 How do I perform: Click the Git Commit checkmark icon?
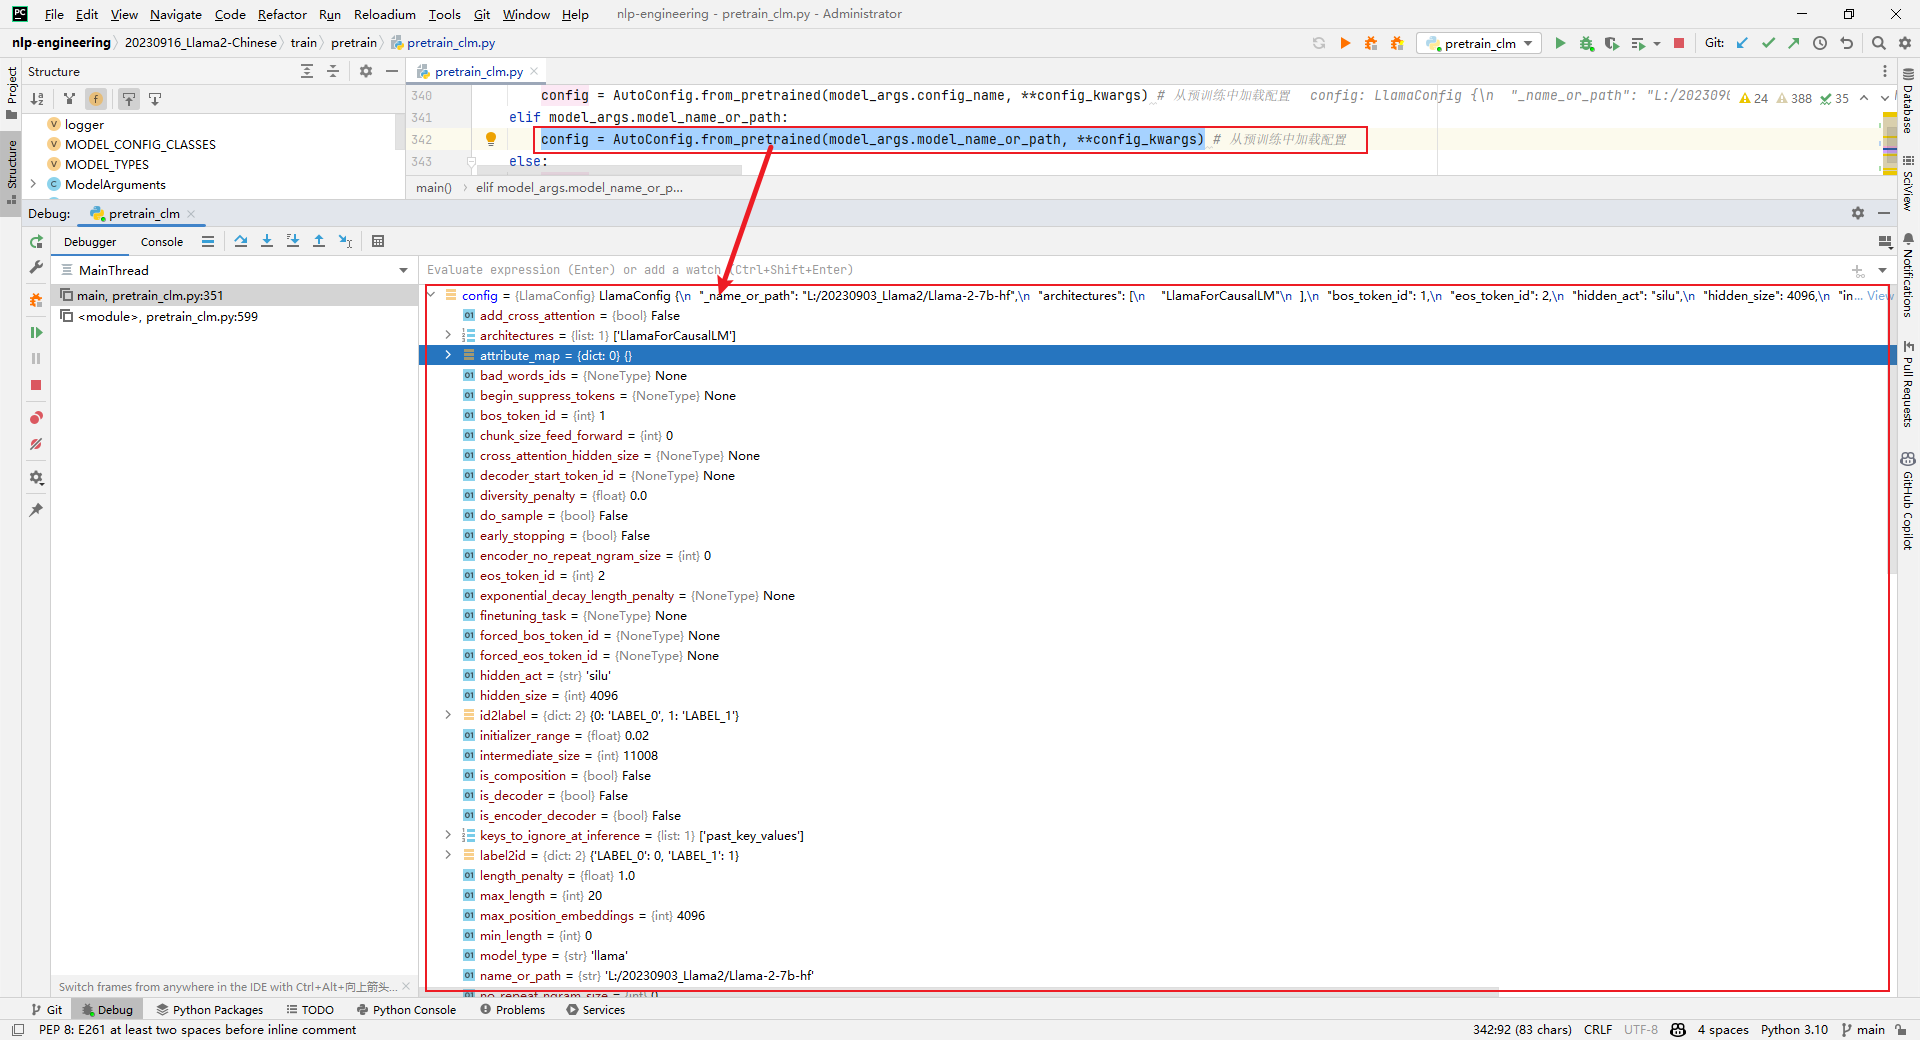click(x=1768, y=43)
